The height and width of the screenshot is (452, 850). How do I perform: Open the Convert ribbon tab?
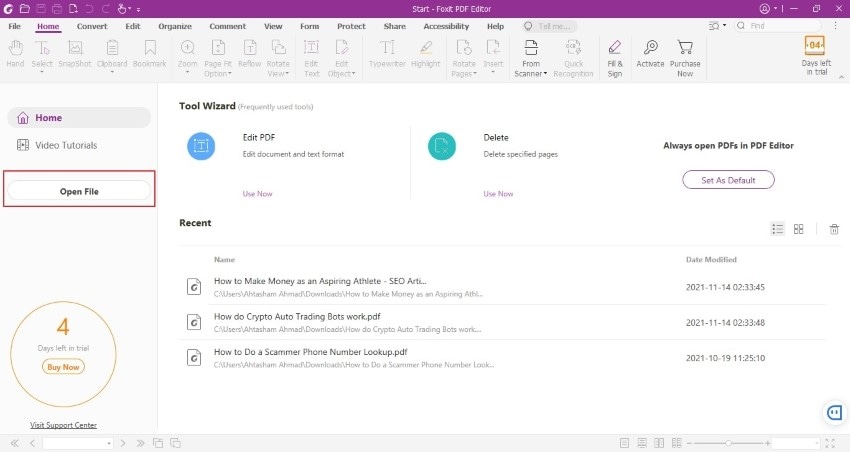(x=92, y=26)
